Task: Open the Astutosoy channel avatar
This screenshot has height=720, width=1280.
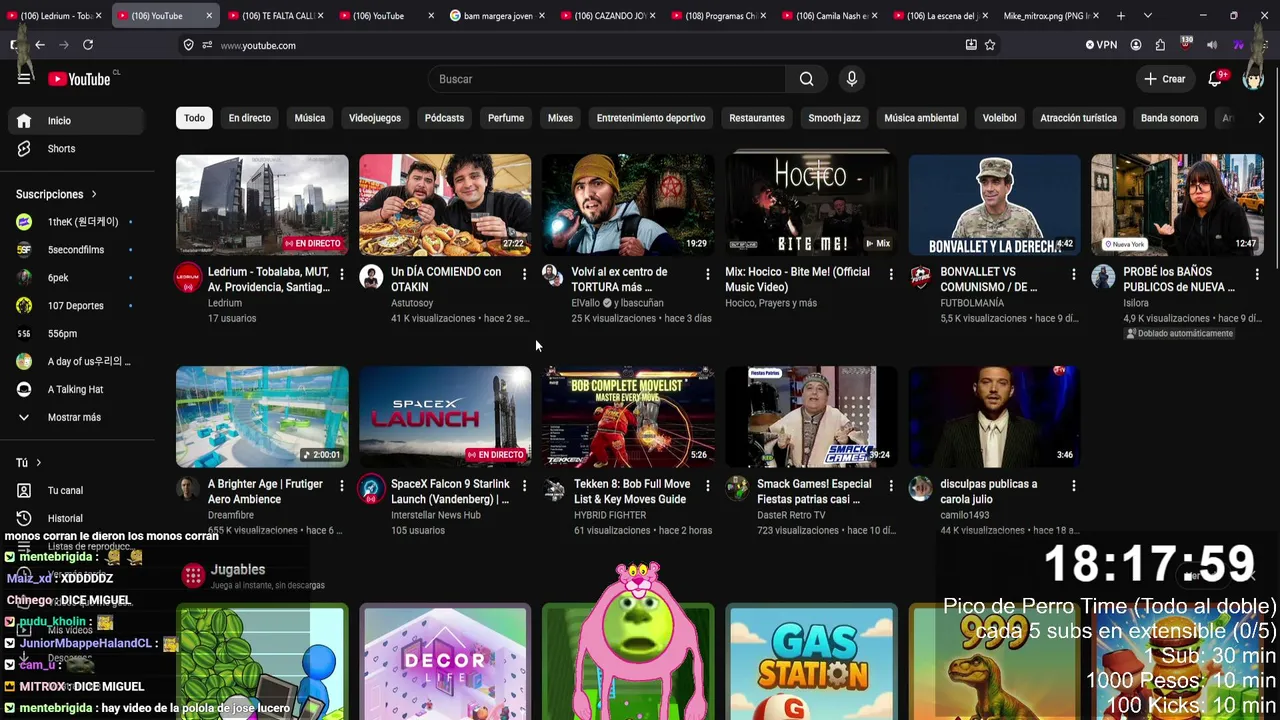Action: coord(371,277)
